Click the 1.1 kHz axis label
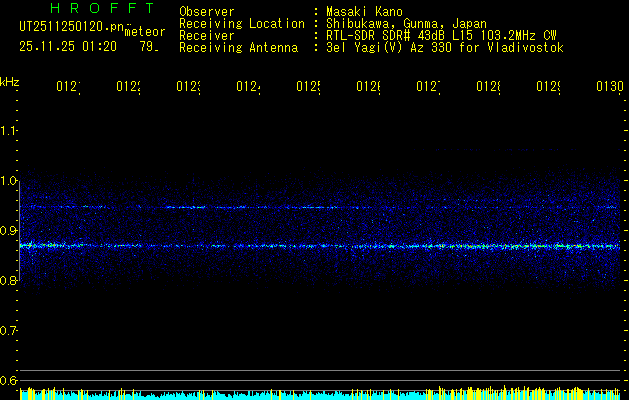Image resolution: width=629 pixels, height=400 pixels. [x=8, y=131]
